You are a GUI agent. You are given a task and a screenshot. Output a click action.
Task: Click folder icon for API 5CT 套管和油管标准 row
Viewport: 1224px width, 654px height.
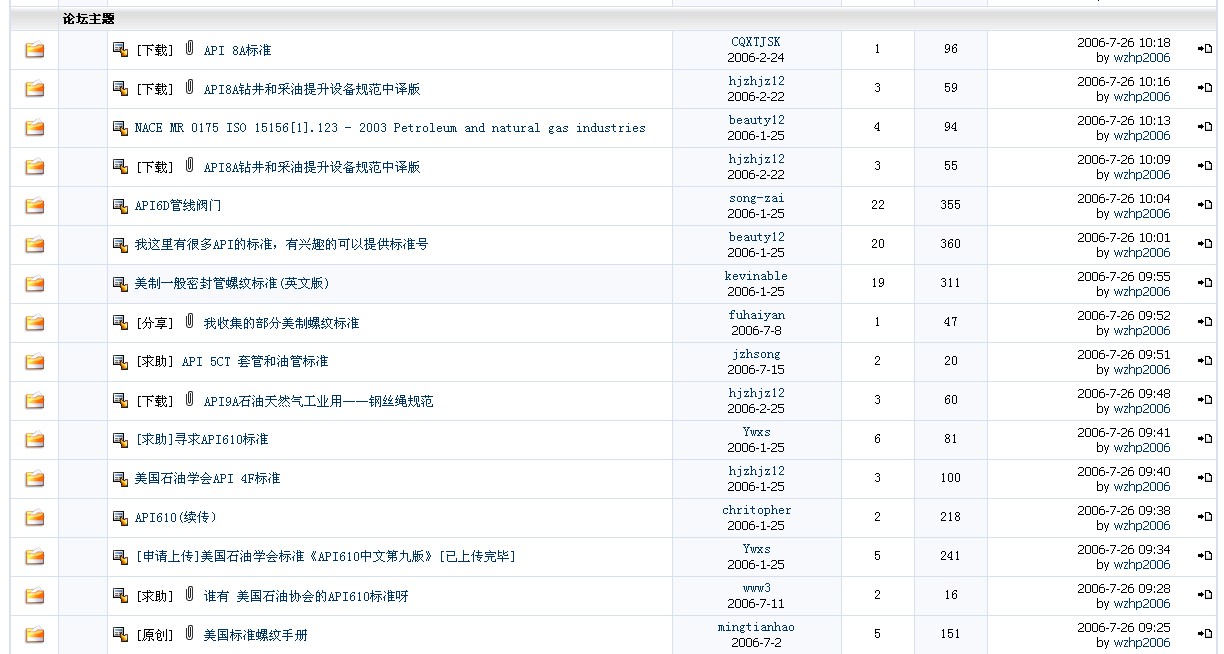click(x=35, y=362)
